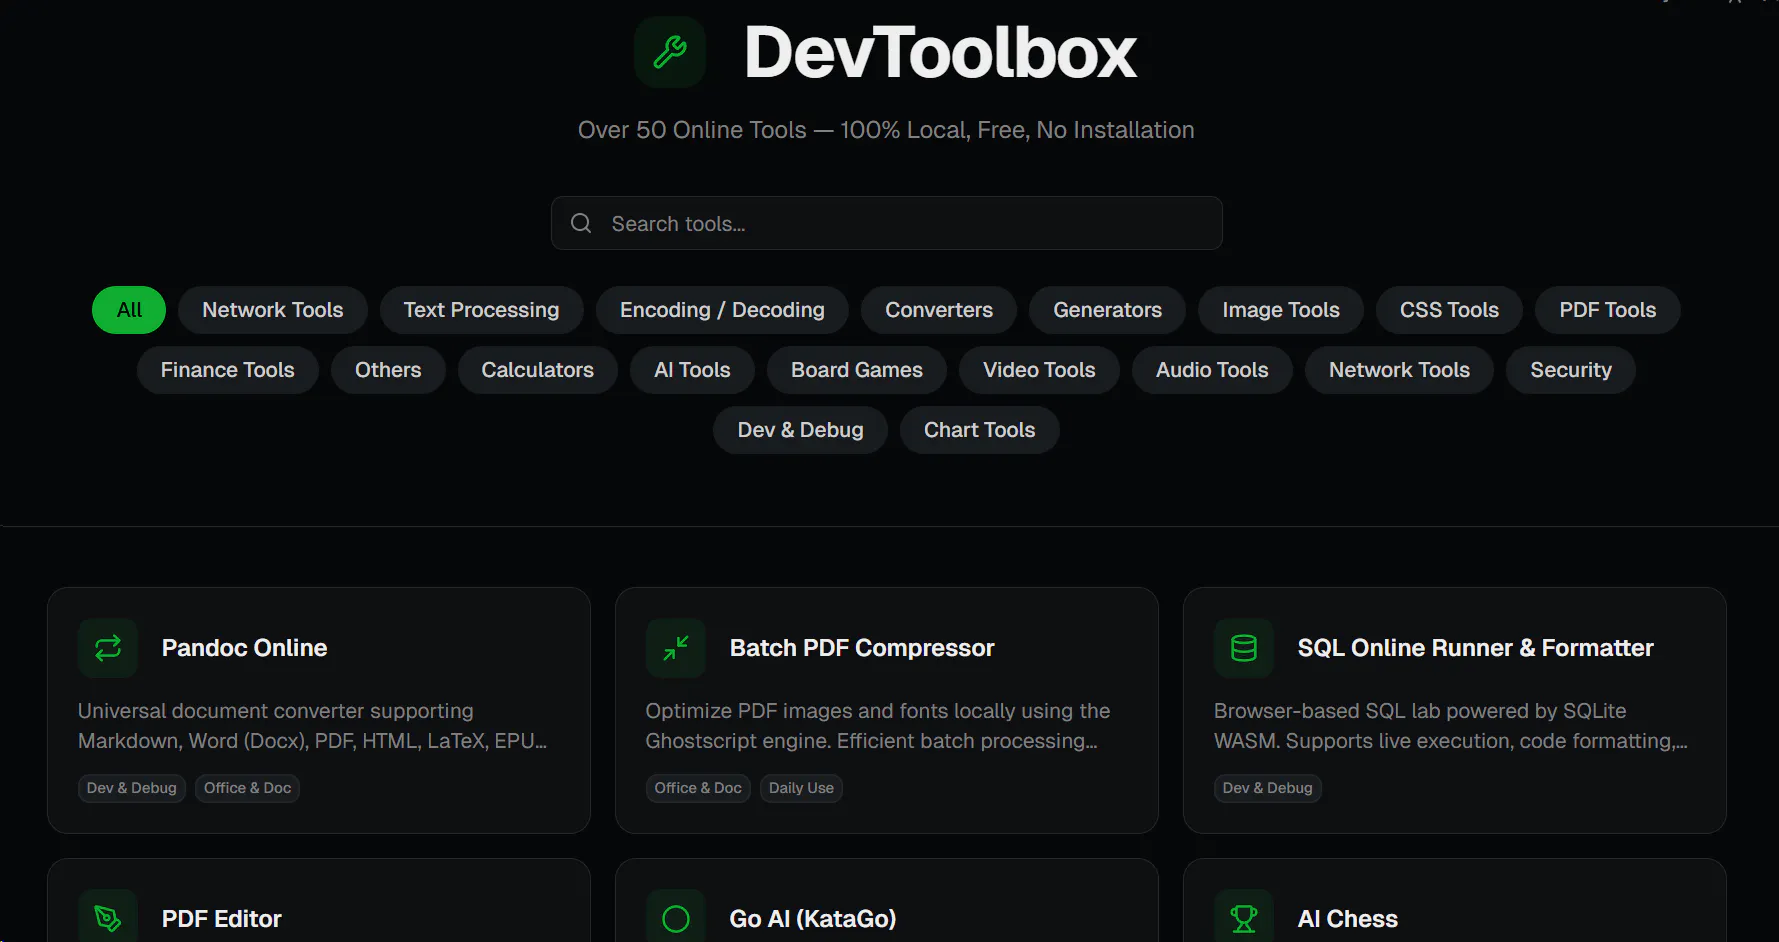Filter by CSS Tools category

click(1449, 310)
